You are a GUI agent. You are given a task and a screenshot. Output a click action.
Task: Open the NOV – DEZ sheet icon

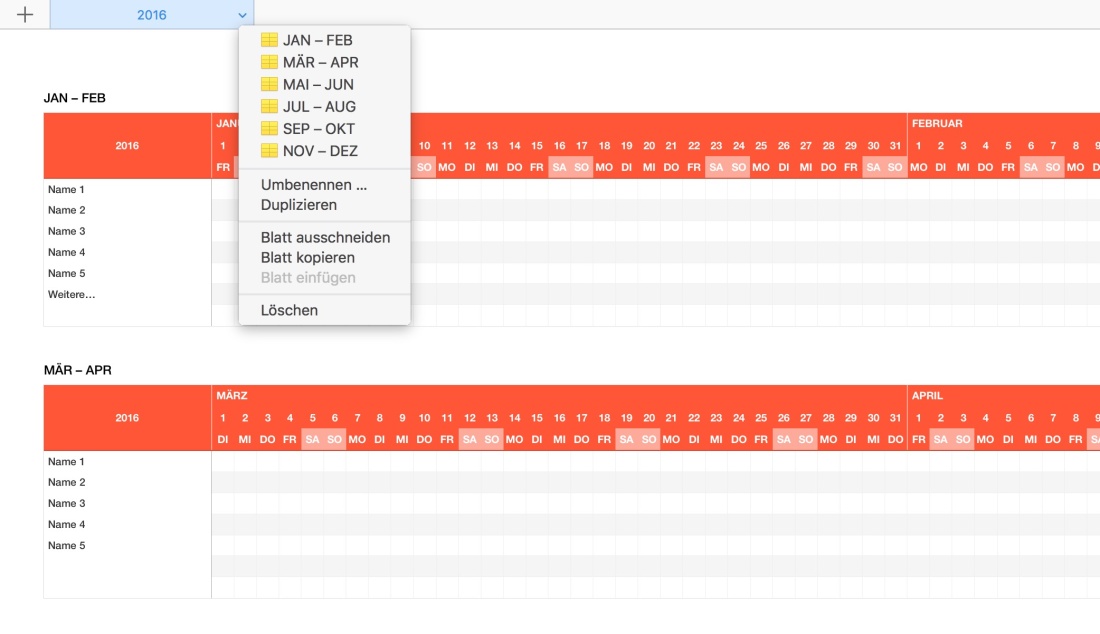tap(269, 150)
